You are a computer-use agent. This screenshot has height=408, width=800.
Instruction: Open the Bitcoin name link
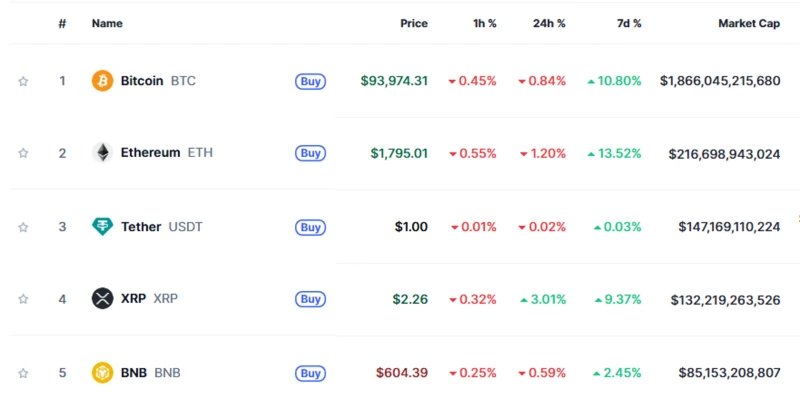tap(142, 81)
